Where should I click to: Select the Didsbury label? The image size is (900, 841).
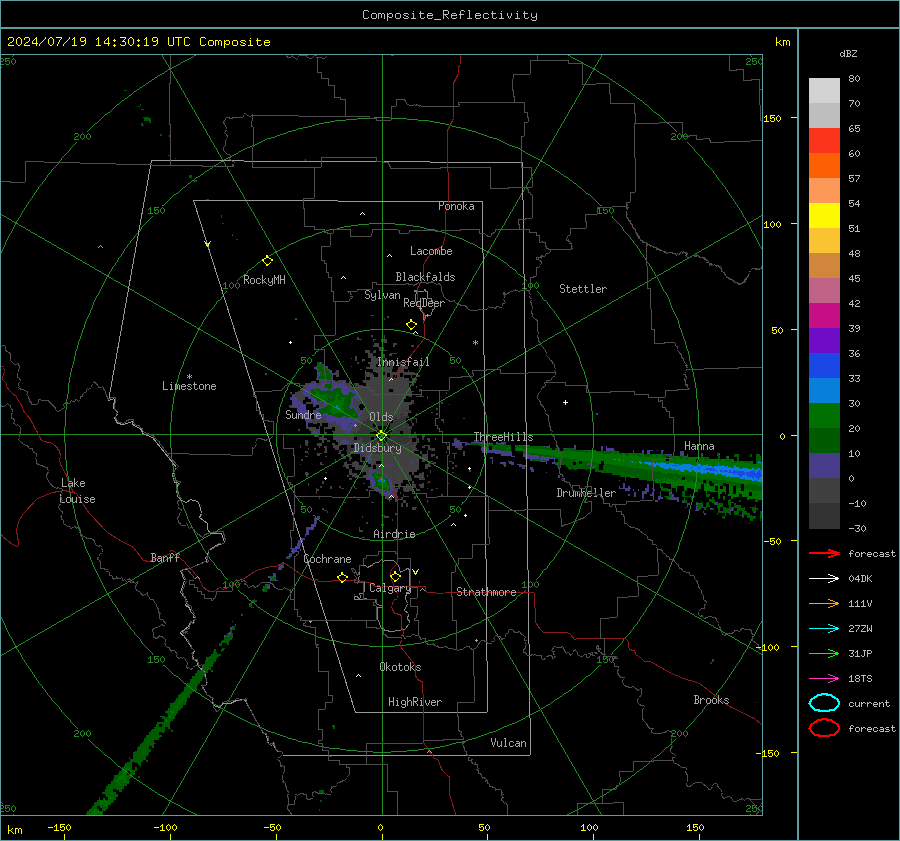377,448
